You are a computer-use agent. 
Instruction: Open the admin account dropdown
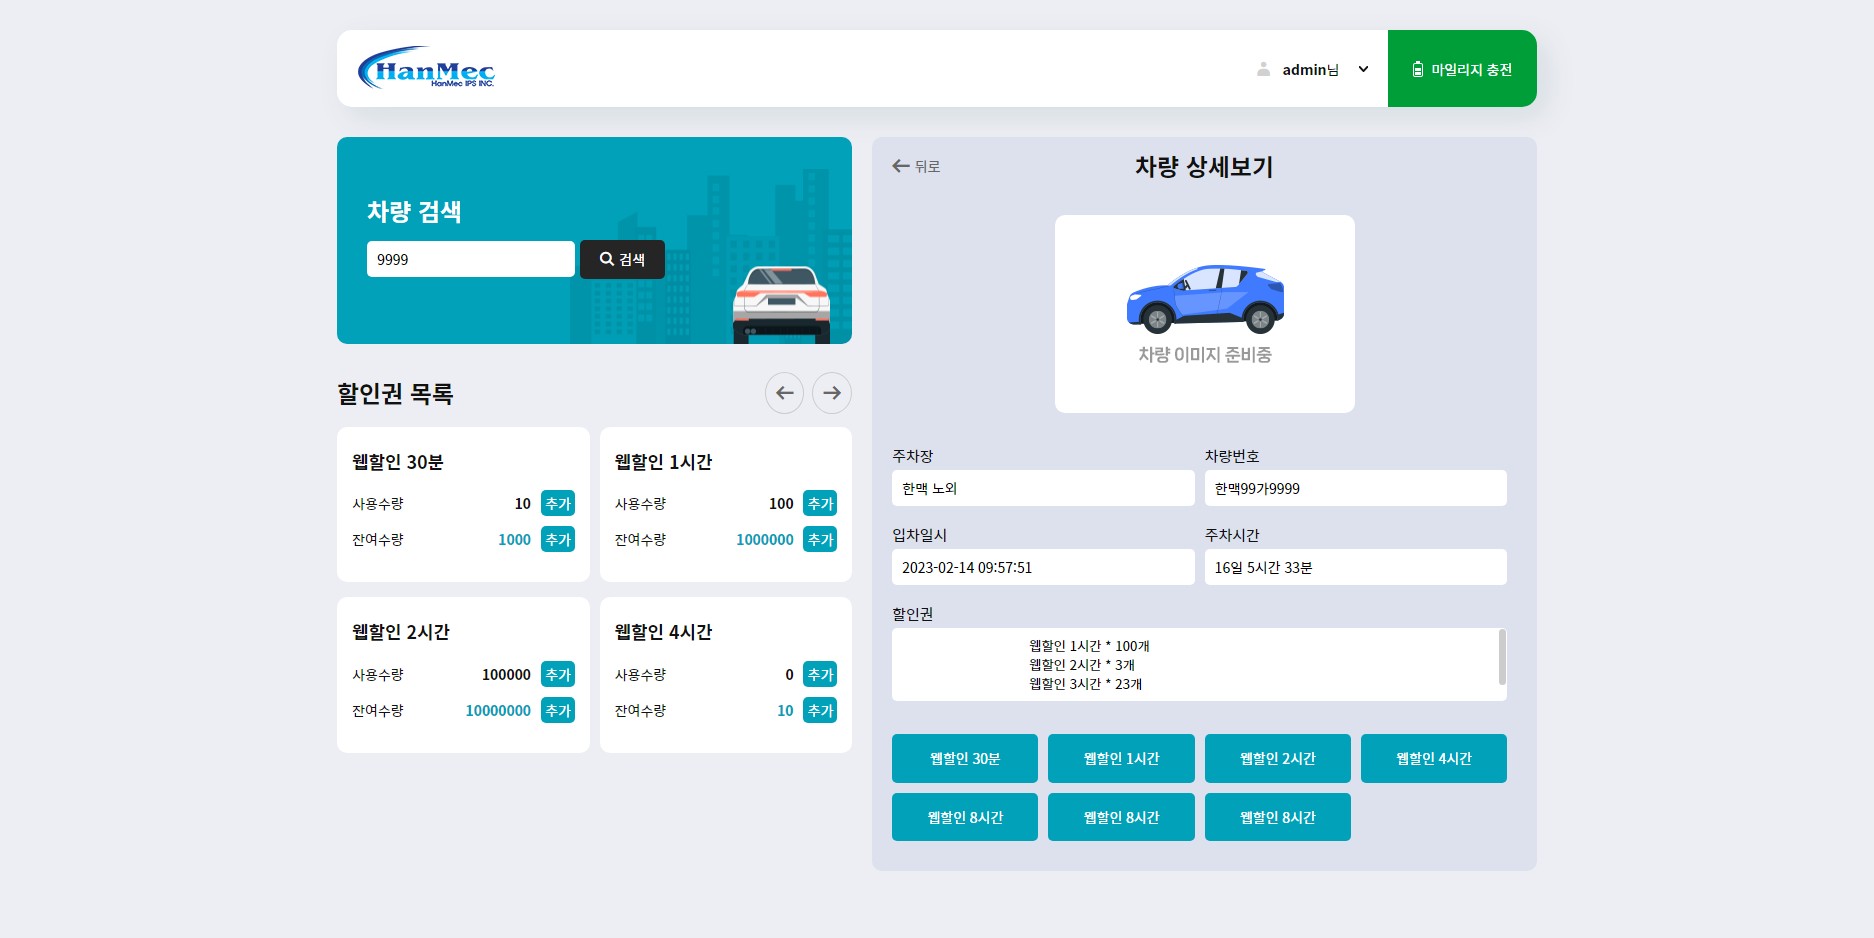click(1363, 69)
